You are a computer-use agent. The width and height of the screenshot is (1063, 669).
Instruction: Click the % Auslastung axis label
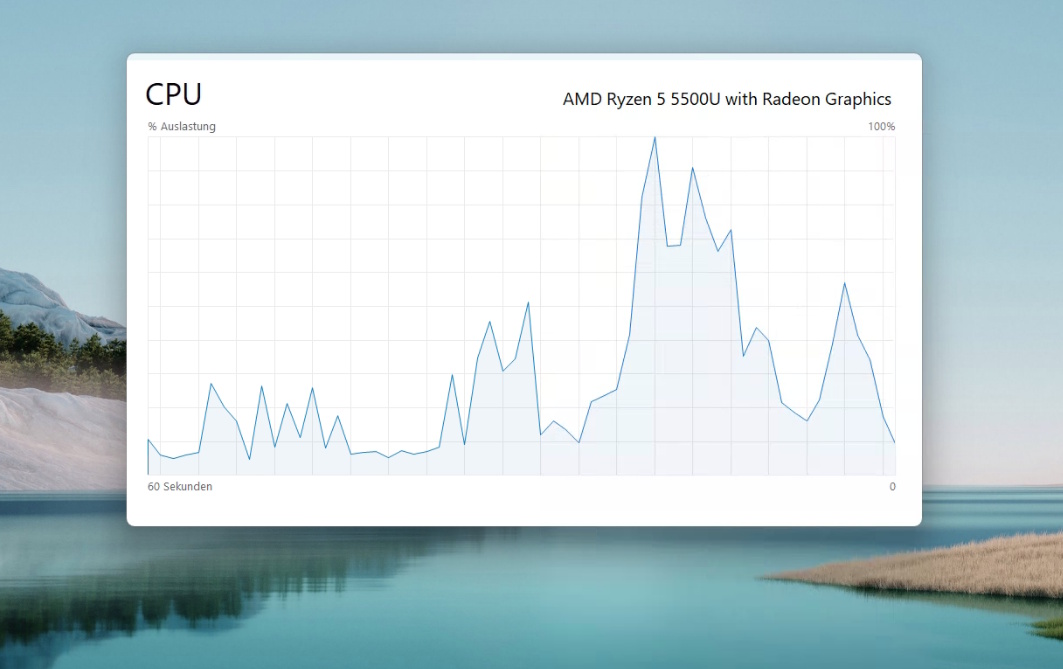pyautogui.click(x=182, y=127)
